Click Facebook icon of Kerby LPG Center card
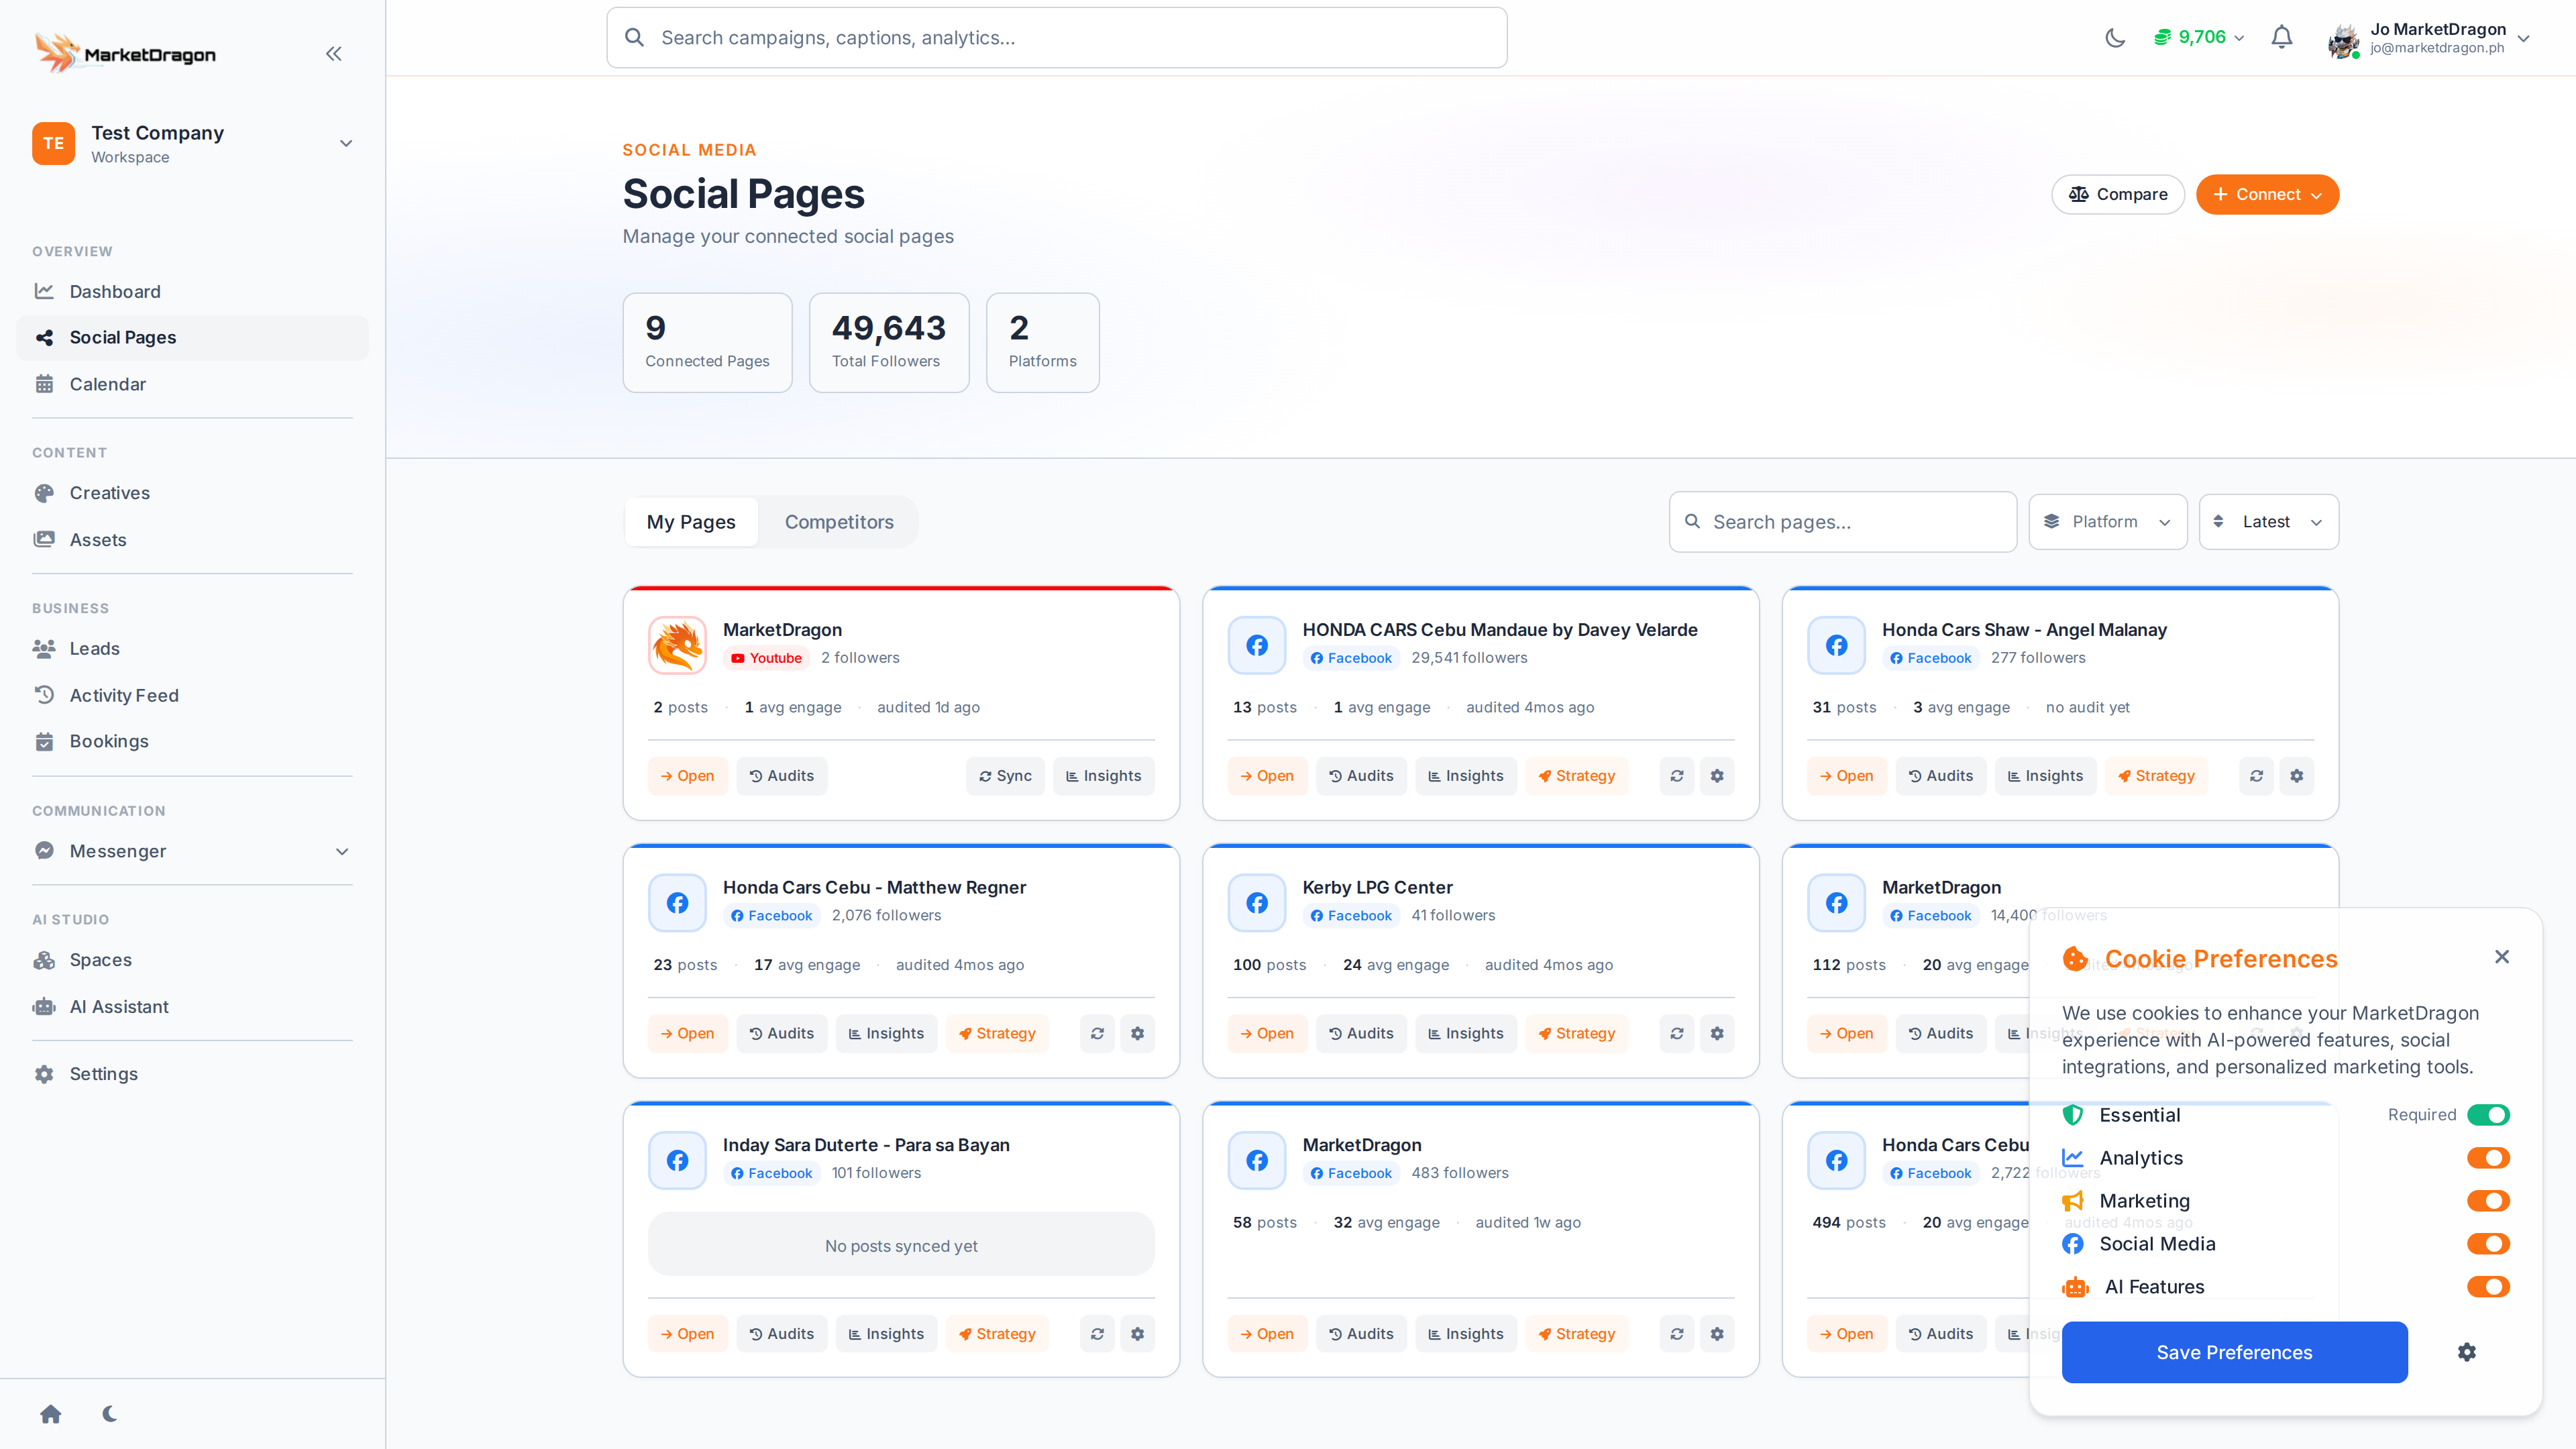Screen dimensions: 2576x1449 click(x=1257, y=903)
